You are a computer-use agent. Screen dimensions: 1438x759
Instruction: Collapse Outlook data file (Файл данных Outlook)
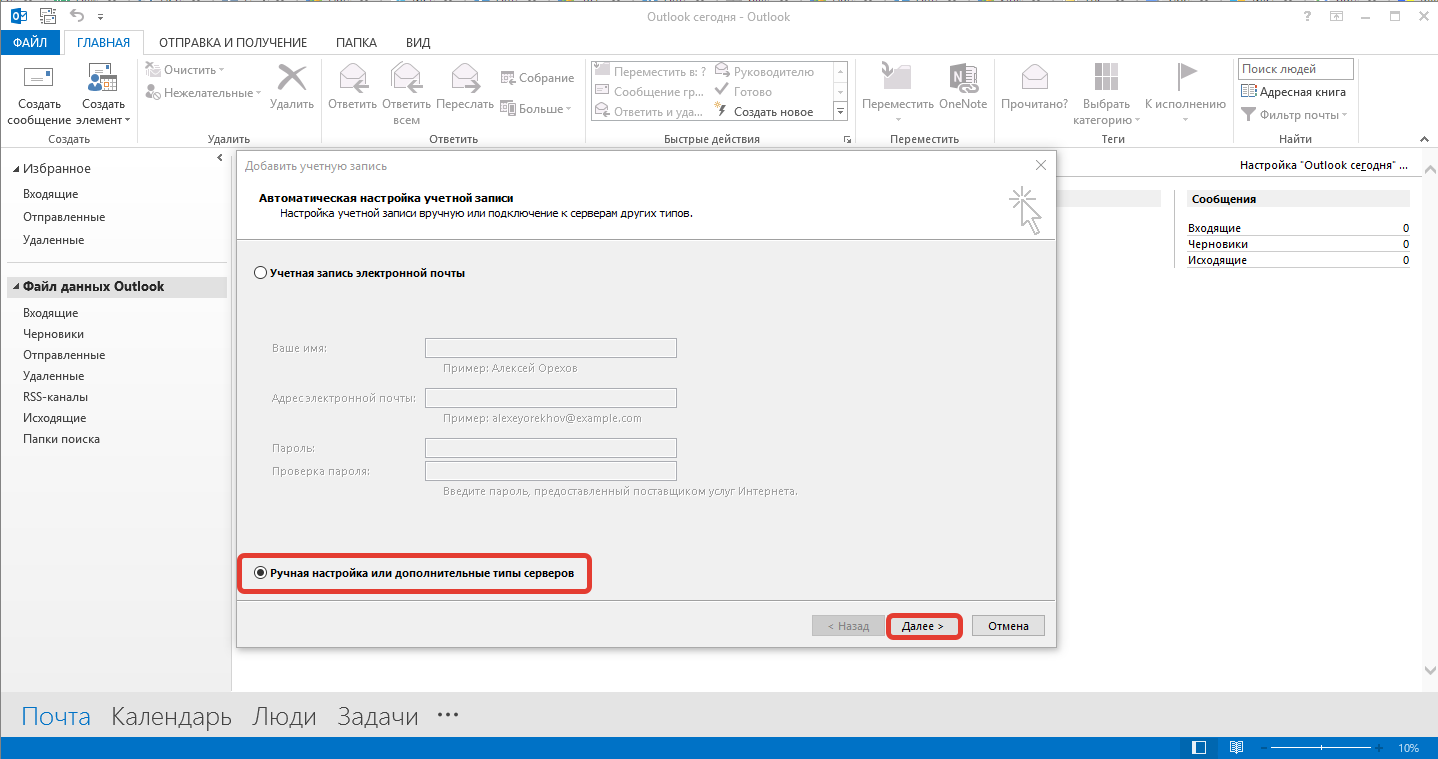[x=16, y=287]
